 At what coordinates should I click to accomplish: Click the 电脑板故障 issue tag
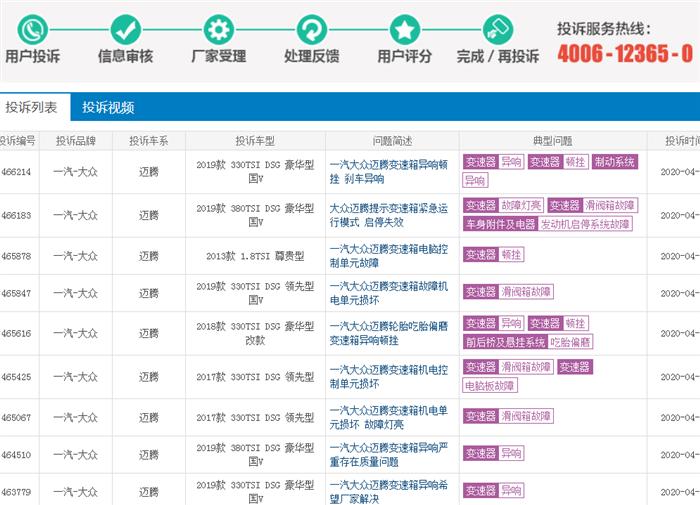tap(490, 385)
